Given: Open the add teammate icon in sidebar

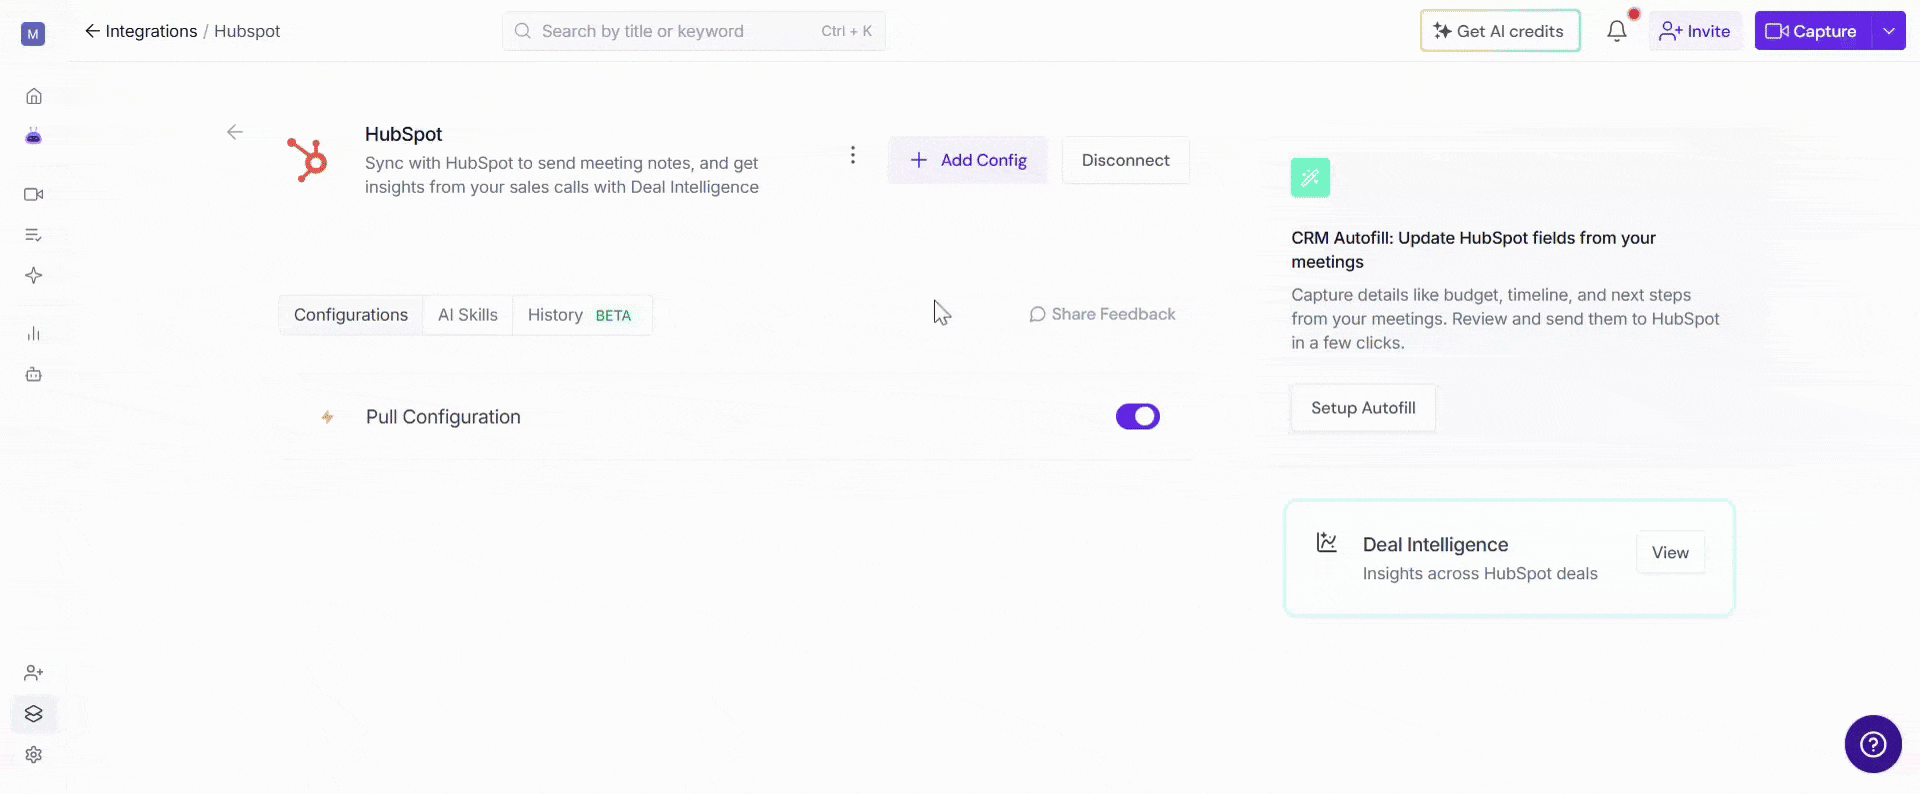Looking at the screenshot, I should pyautogui.click(x=33, y=673).
